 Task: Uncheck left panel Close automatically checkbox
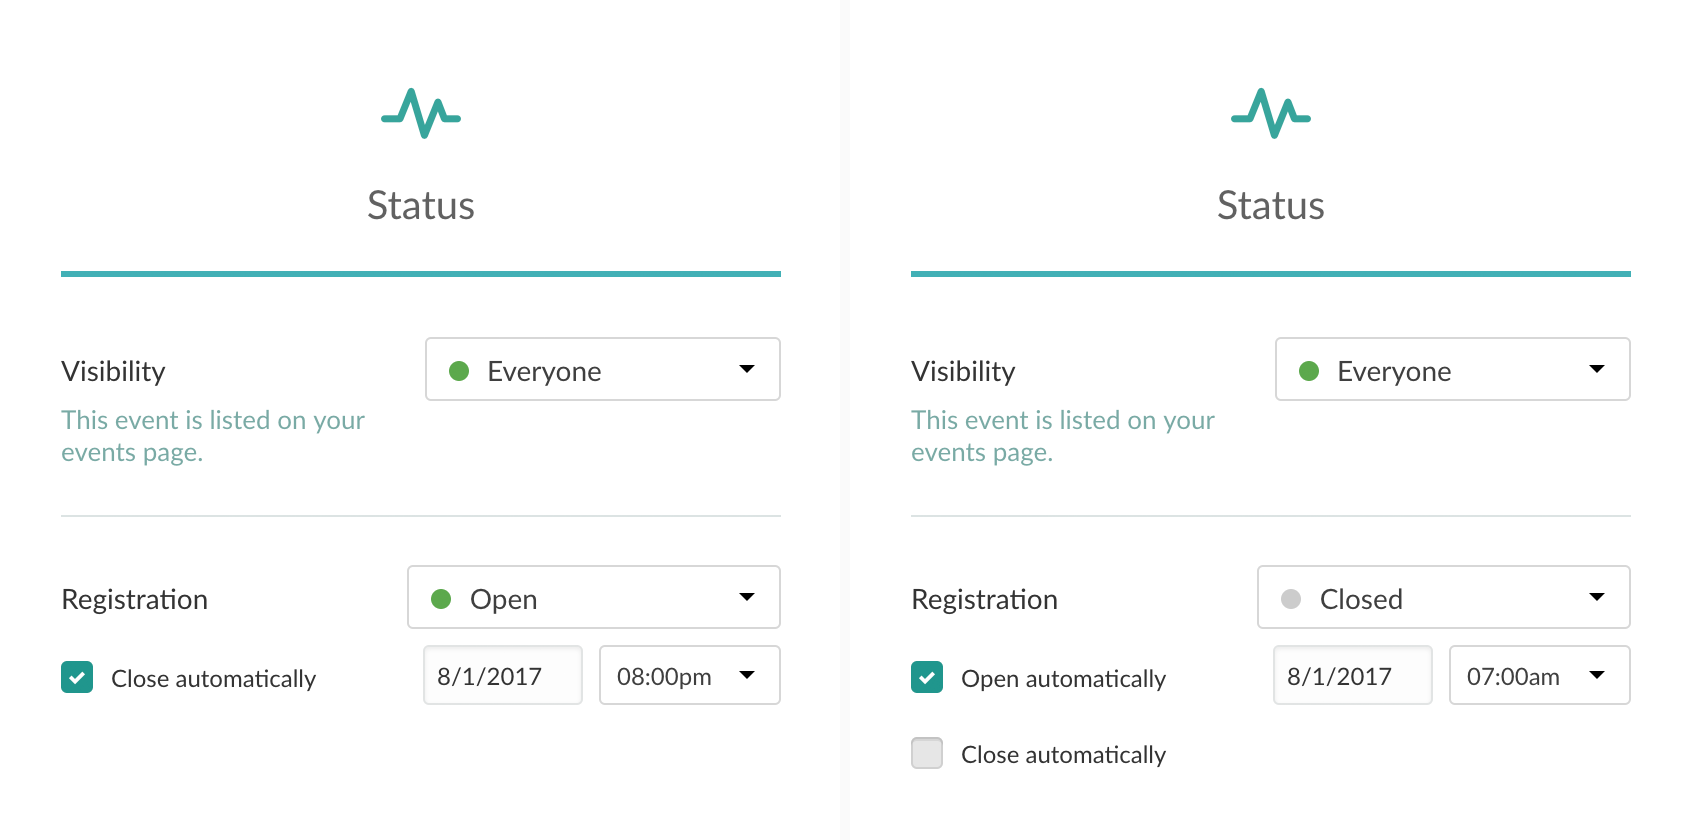click(77, 677)
